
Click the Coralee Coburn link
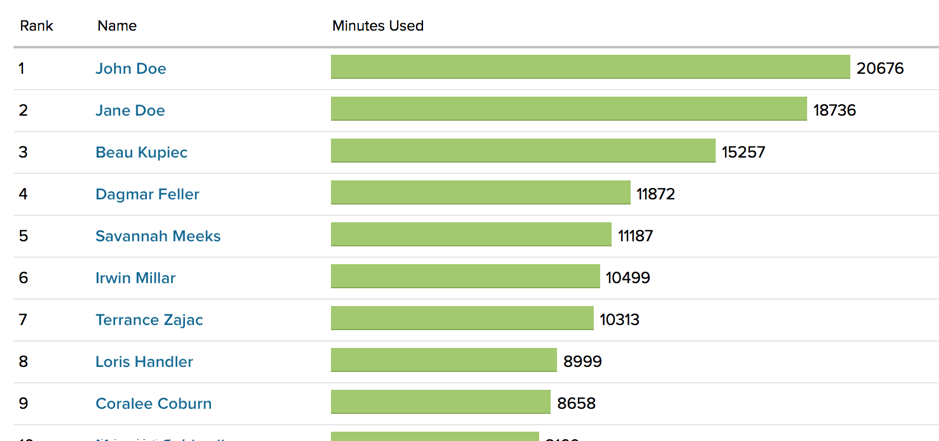pos(153,404)
